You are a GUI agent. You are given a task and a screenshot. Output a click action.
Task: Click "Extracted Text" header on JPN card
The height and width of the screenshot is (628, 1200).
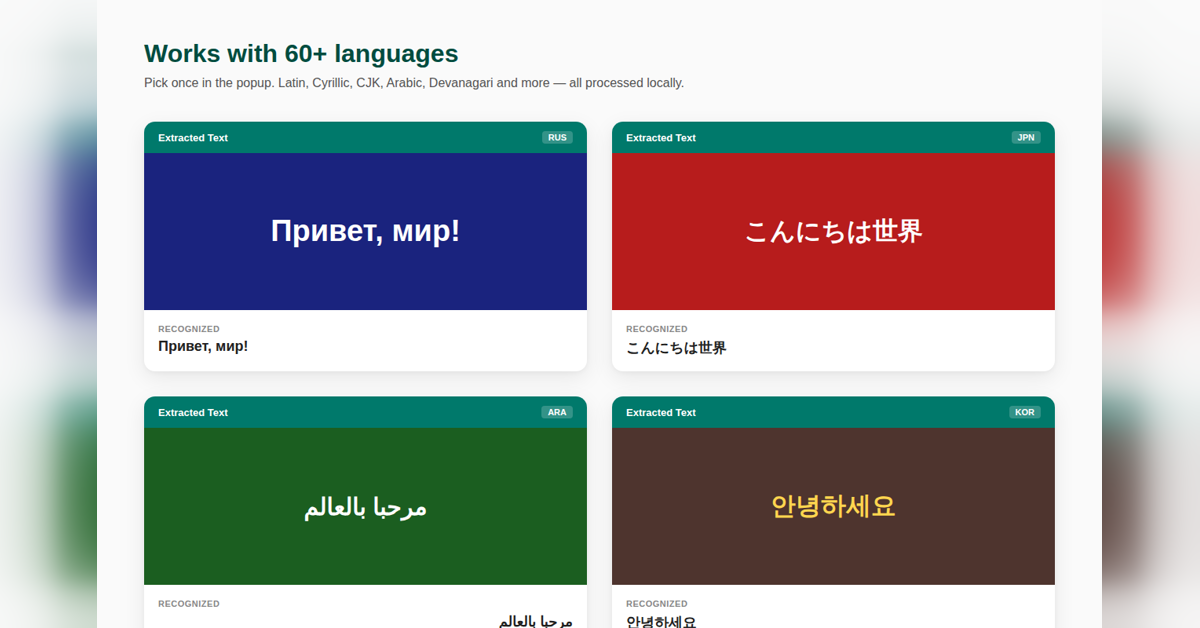tap(661, 138)
